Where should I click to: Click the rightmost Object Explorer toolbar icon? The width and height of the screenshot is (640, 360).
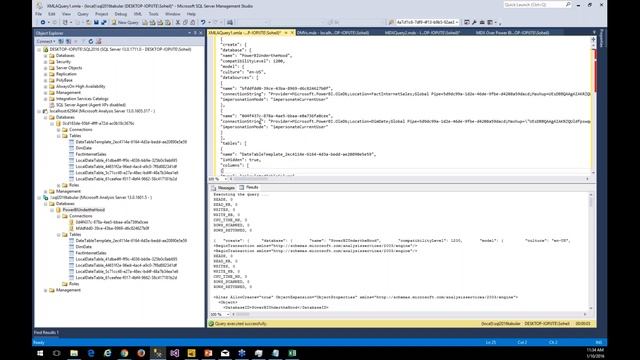(x=98, y=41)
